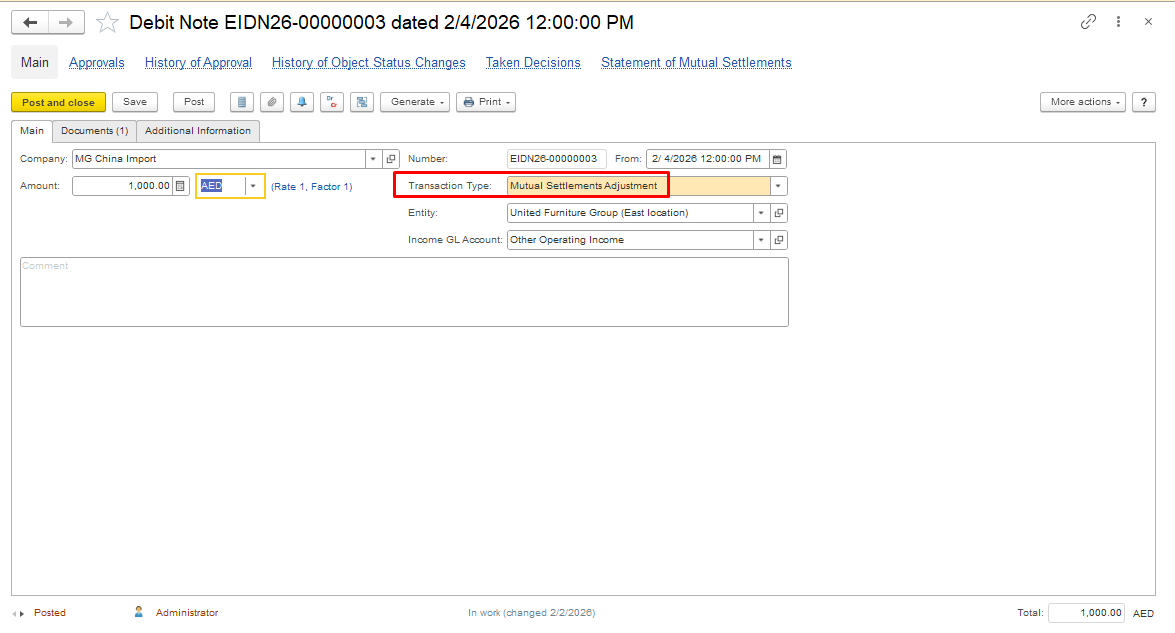Click inside the Comment text box

tap(404, 292)
